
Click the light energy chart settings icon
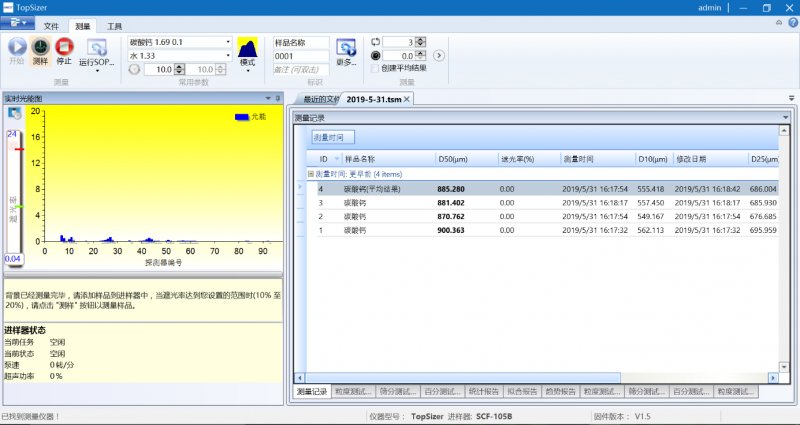[x=14, y=114]
